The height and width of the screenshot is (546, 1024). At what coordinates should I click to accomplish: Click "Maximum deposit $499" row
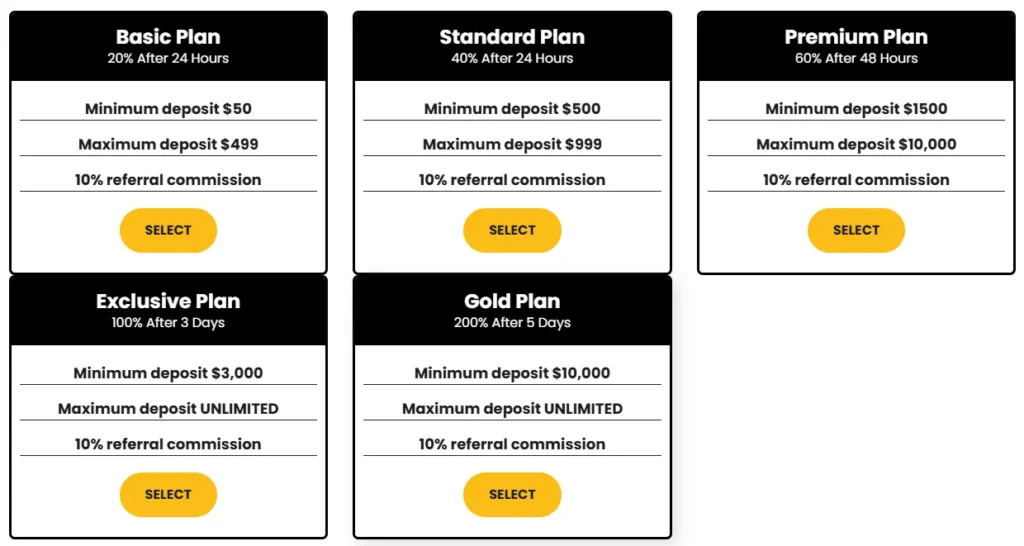168,144
